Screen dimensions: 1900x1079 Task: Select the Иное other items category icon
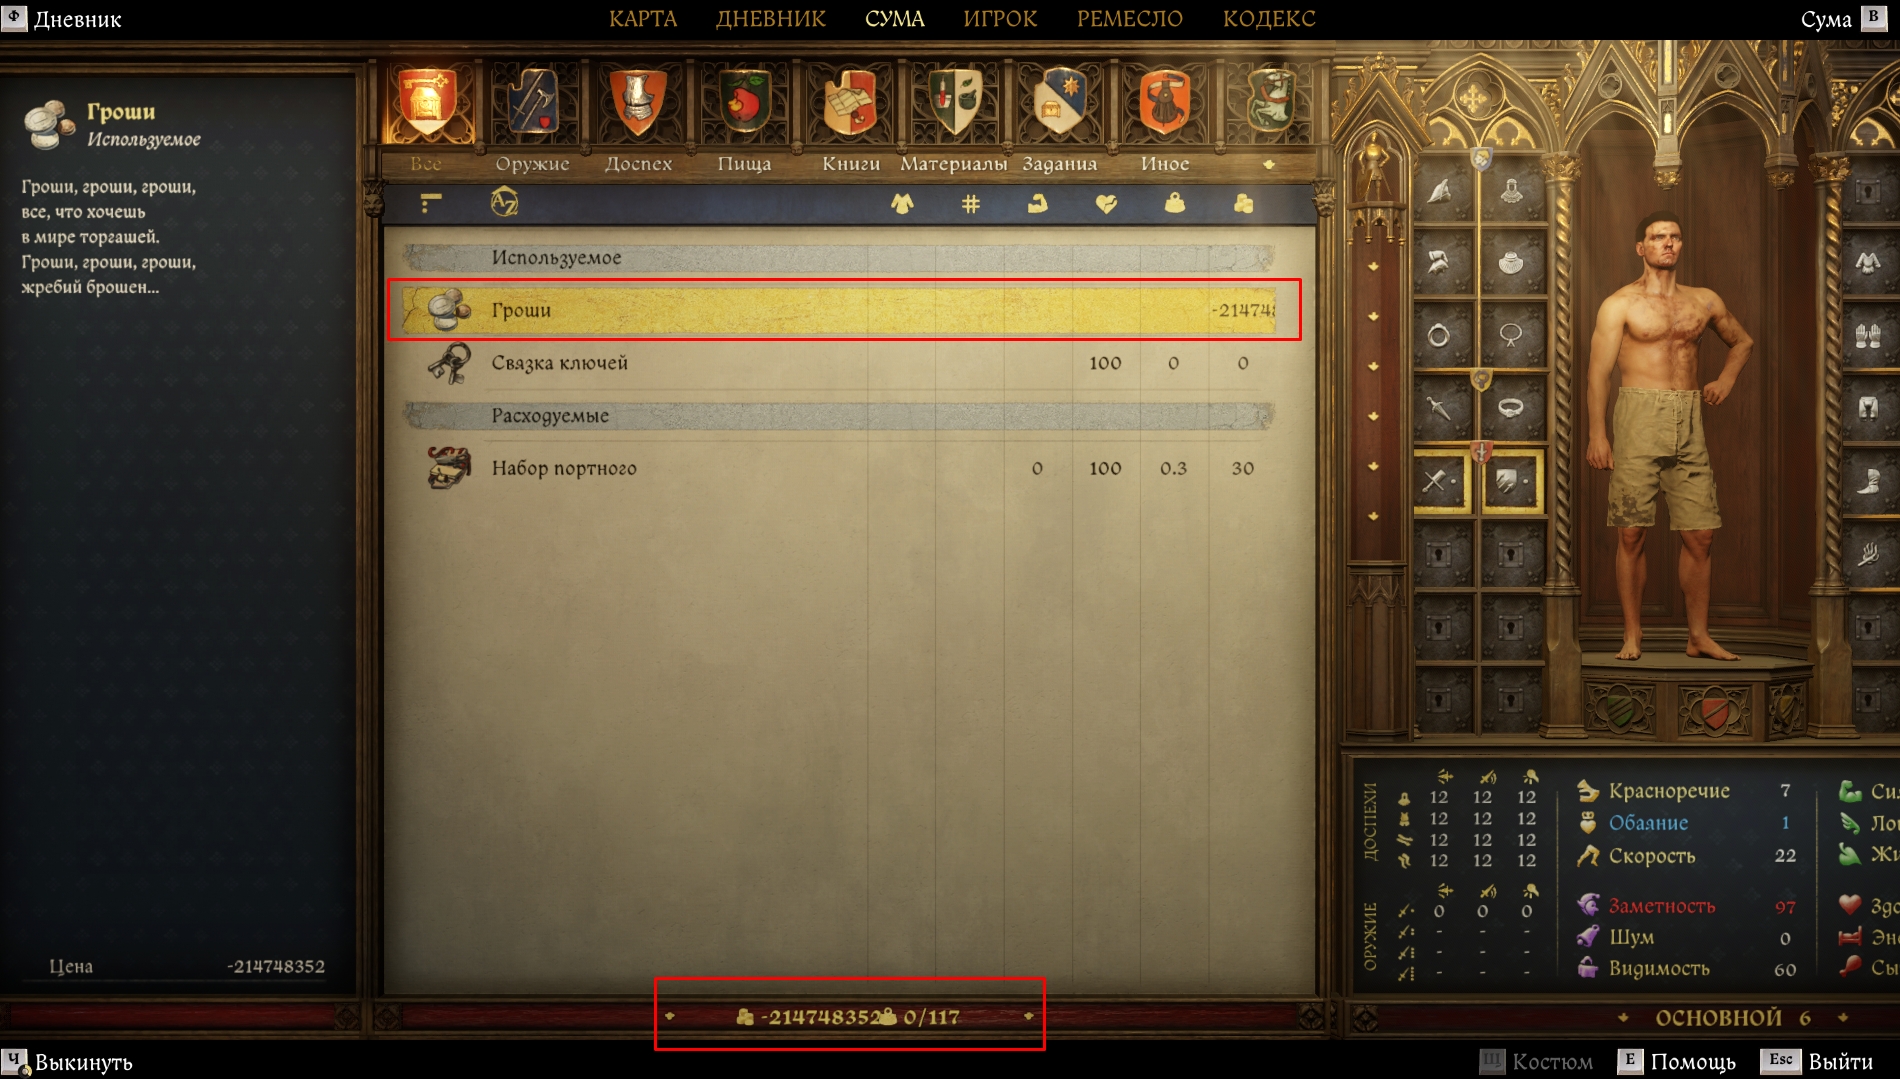point(1165,102)
